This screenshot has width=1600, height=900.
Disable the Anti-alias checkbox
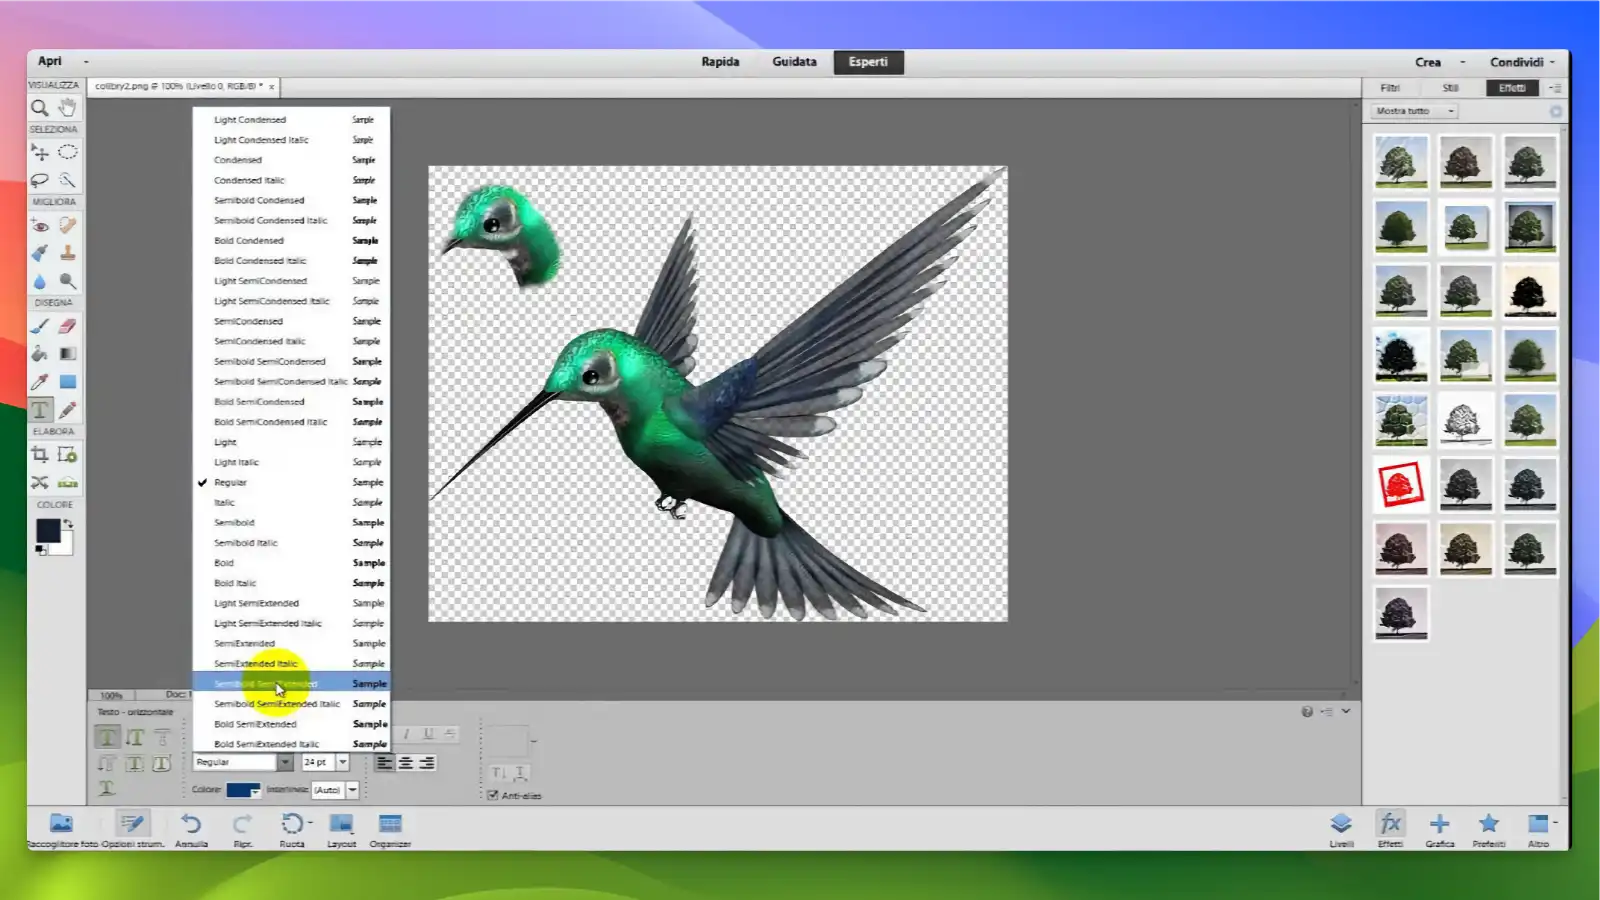pos(493,795)
